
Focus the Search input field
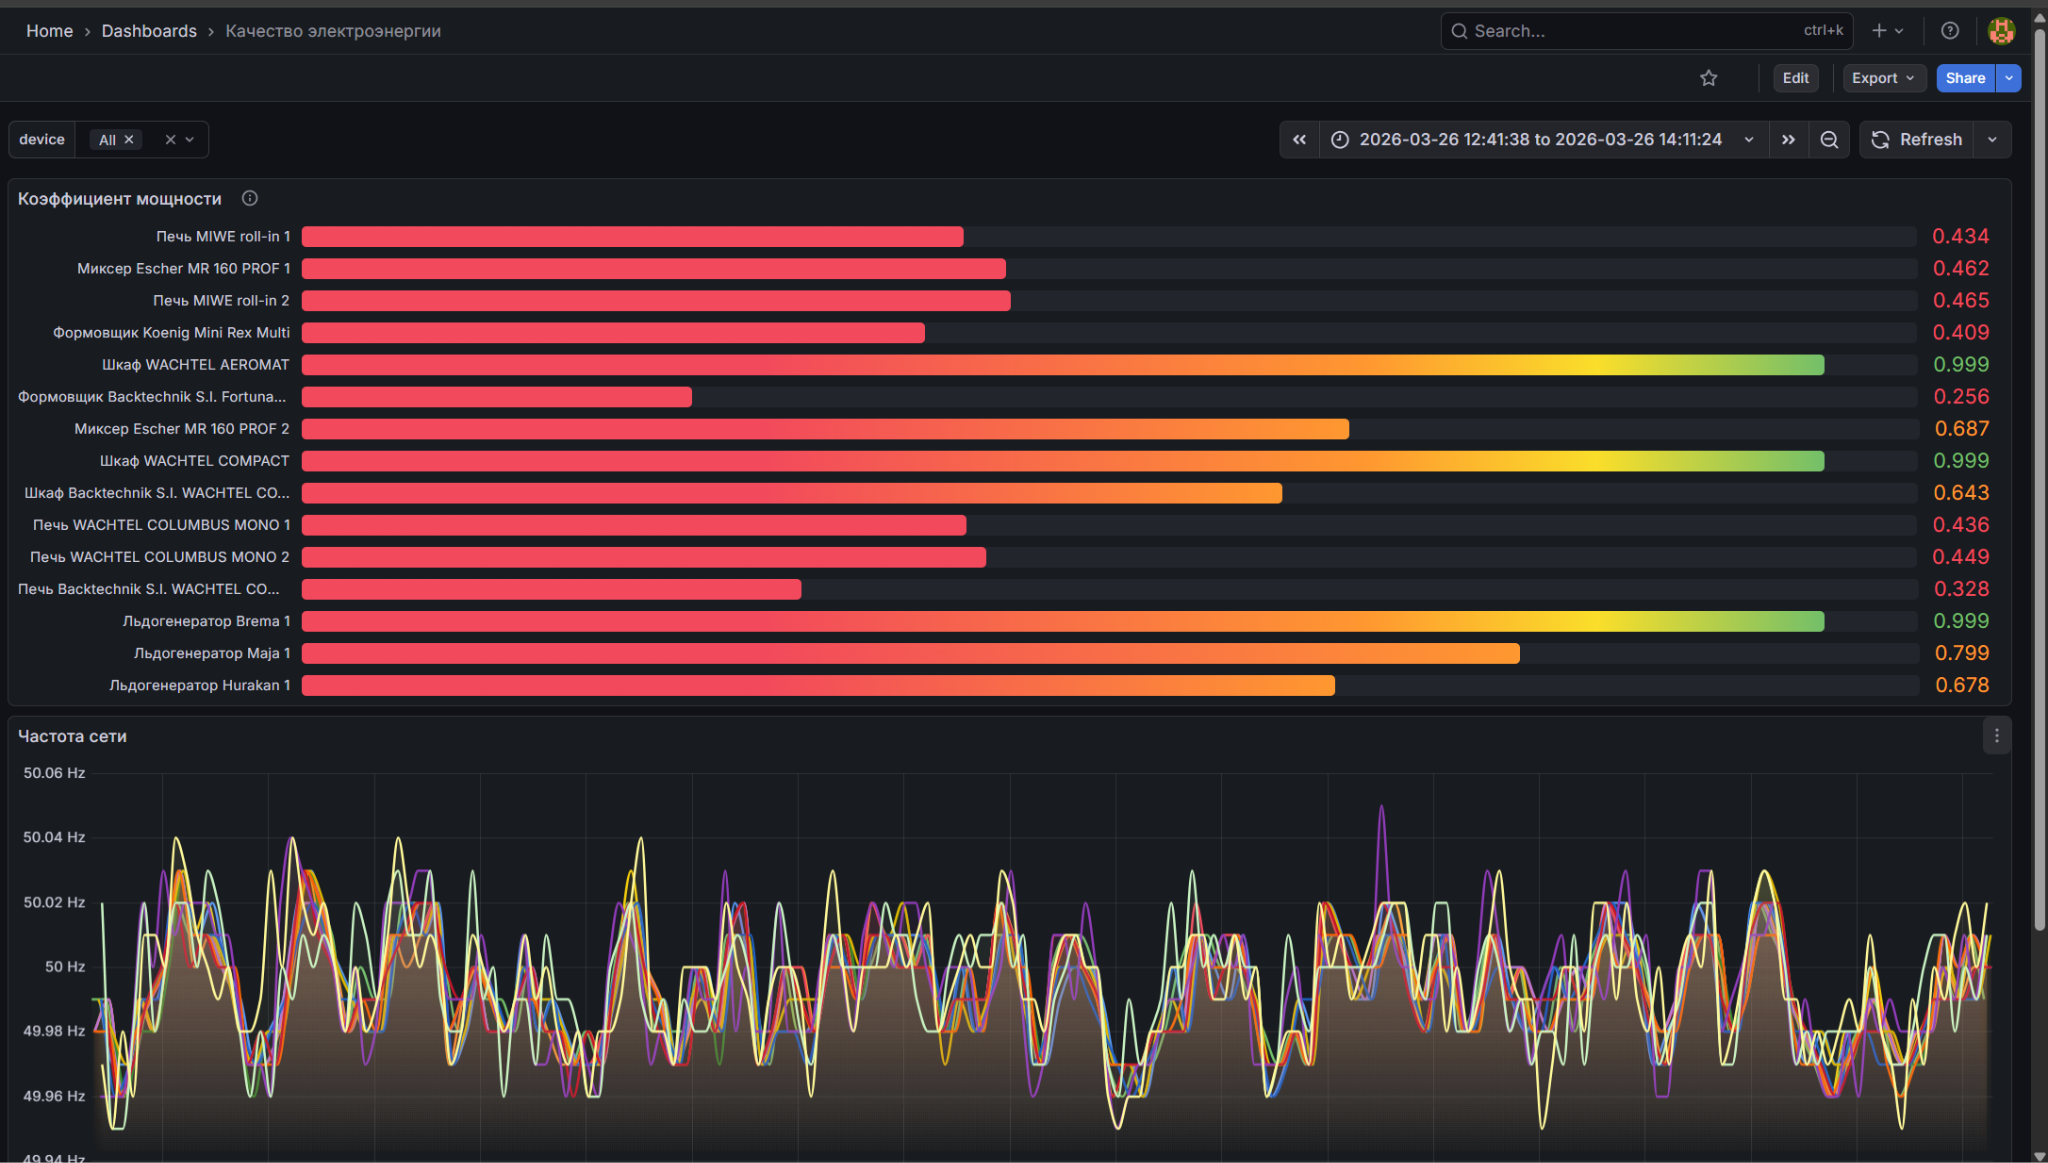(1646, 31)
